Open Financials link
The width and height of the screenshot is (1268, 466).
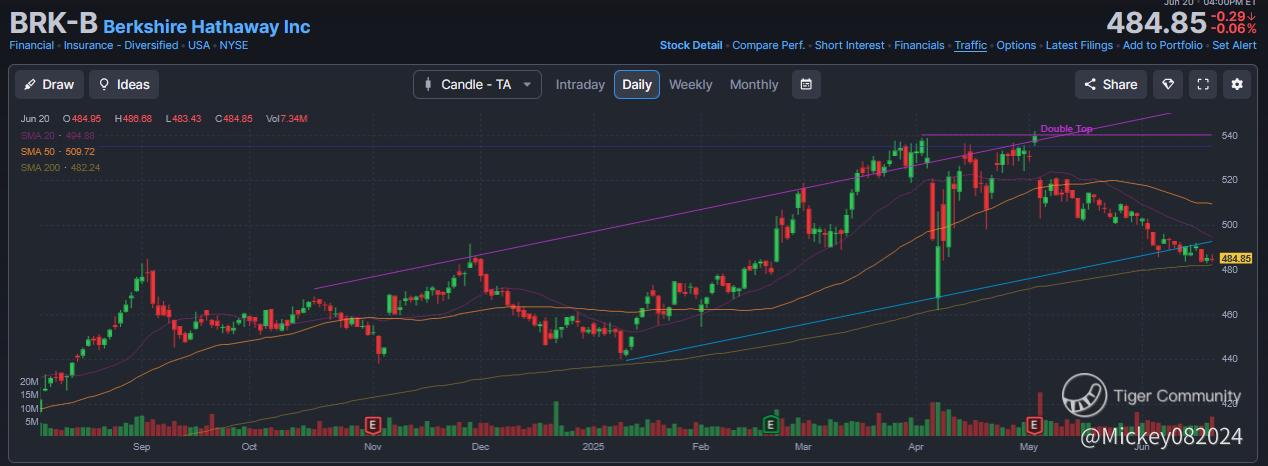919,45
